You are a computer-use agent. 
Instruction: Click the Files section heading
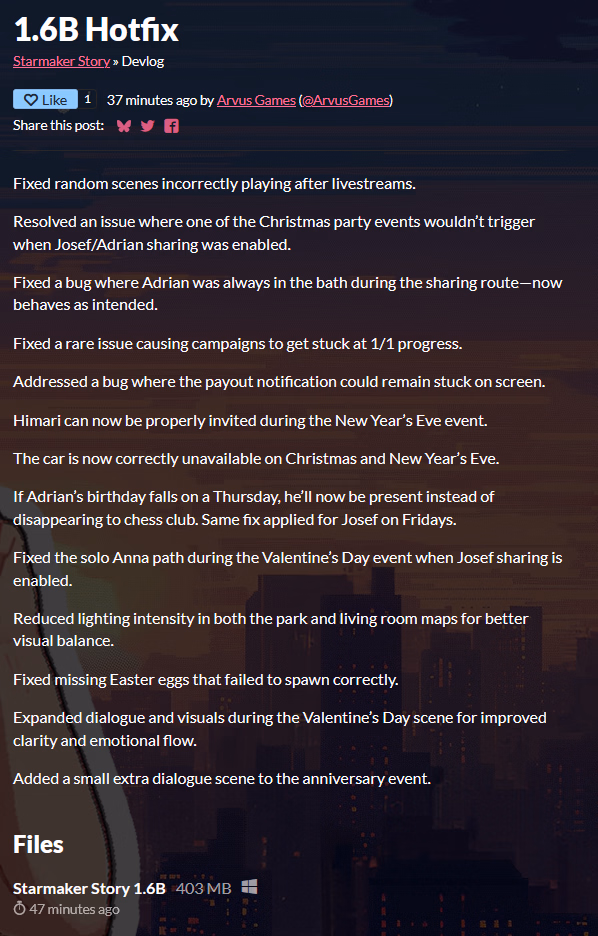coord(38,844)
